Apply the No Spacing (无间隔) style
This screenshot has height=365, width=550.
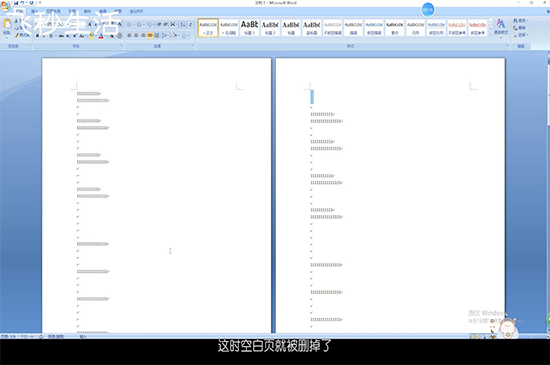229,28
